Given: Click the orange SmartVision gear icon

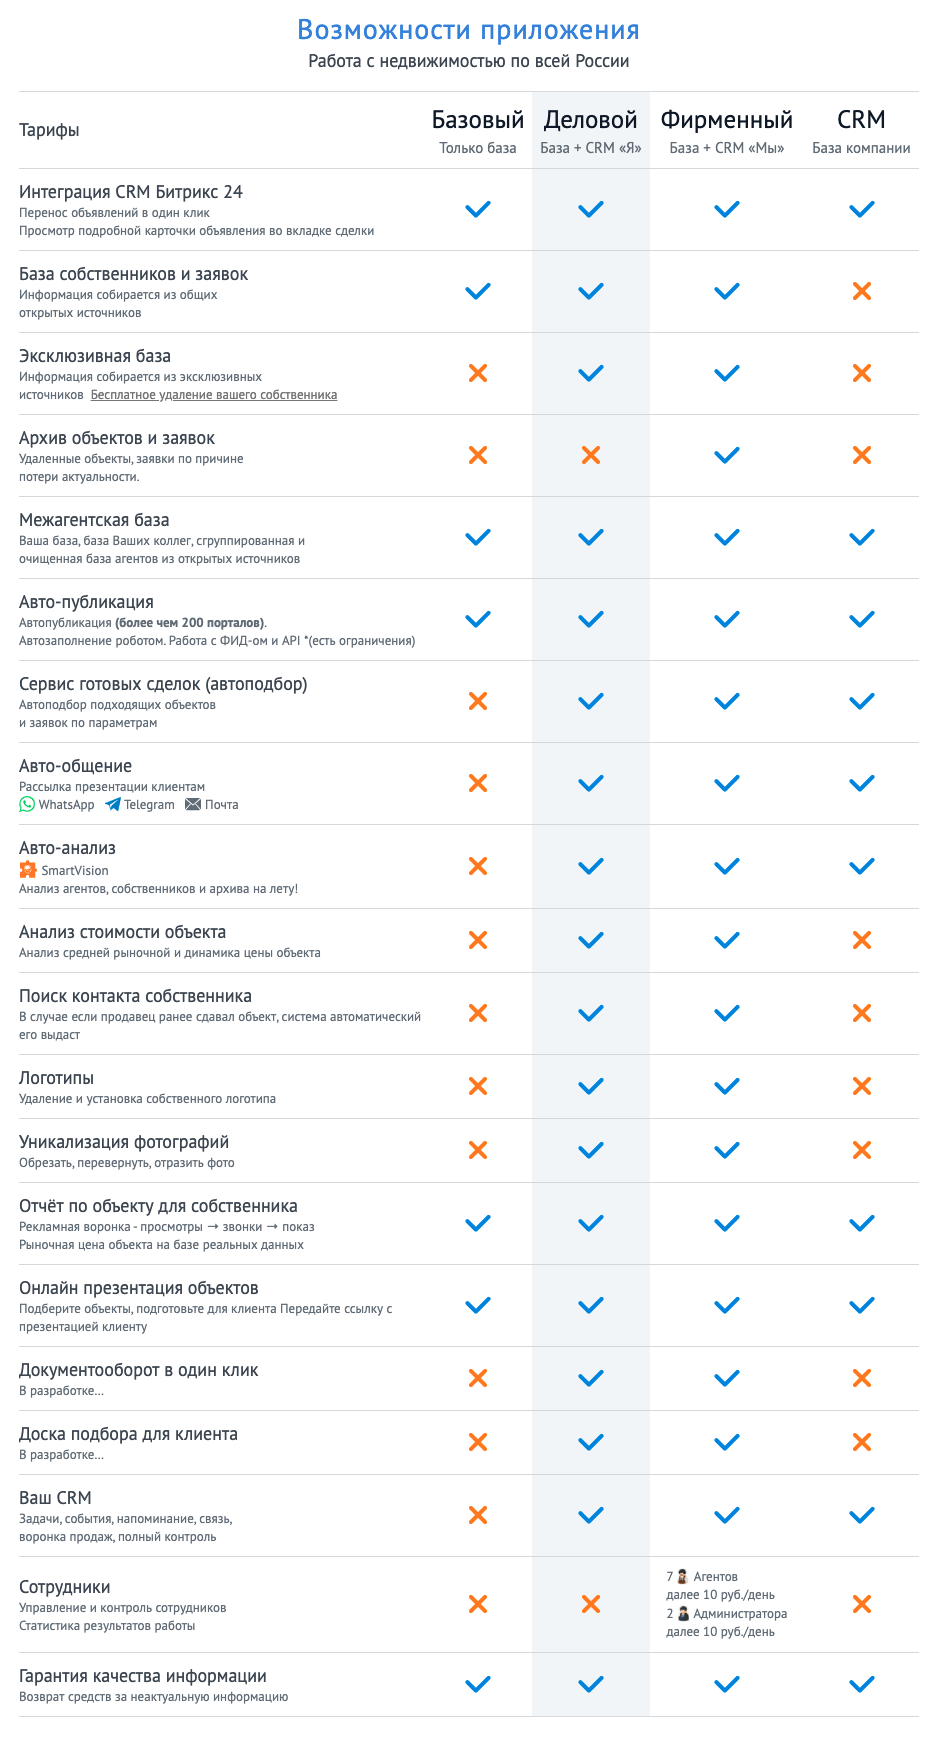Looking at the screenshot, I should tap(28, 870).
